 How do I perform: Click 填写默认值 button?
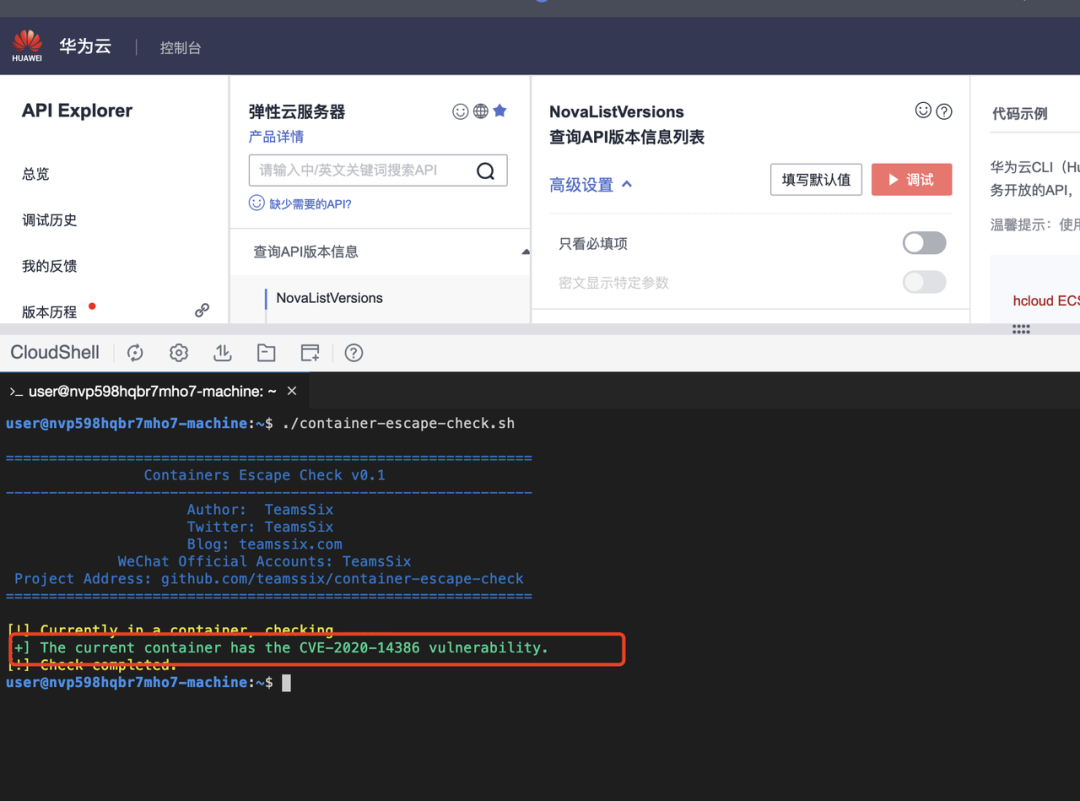(x=816, y=180)
